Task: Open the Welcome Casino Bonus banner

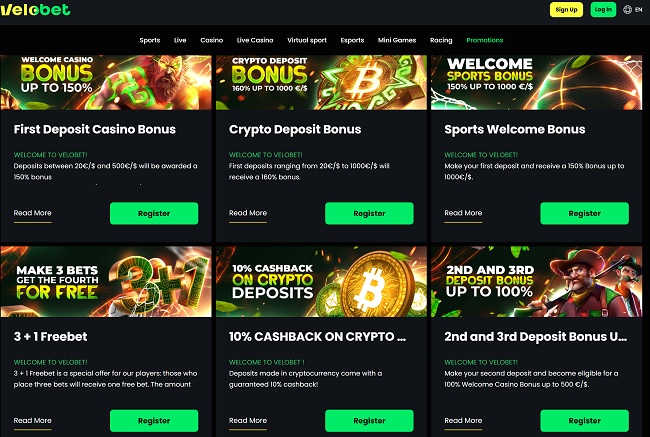Action: [x=106, y=83]
